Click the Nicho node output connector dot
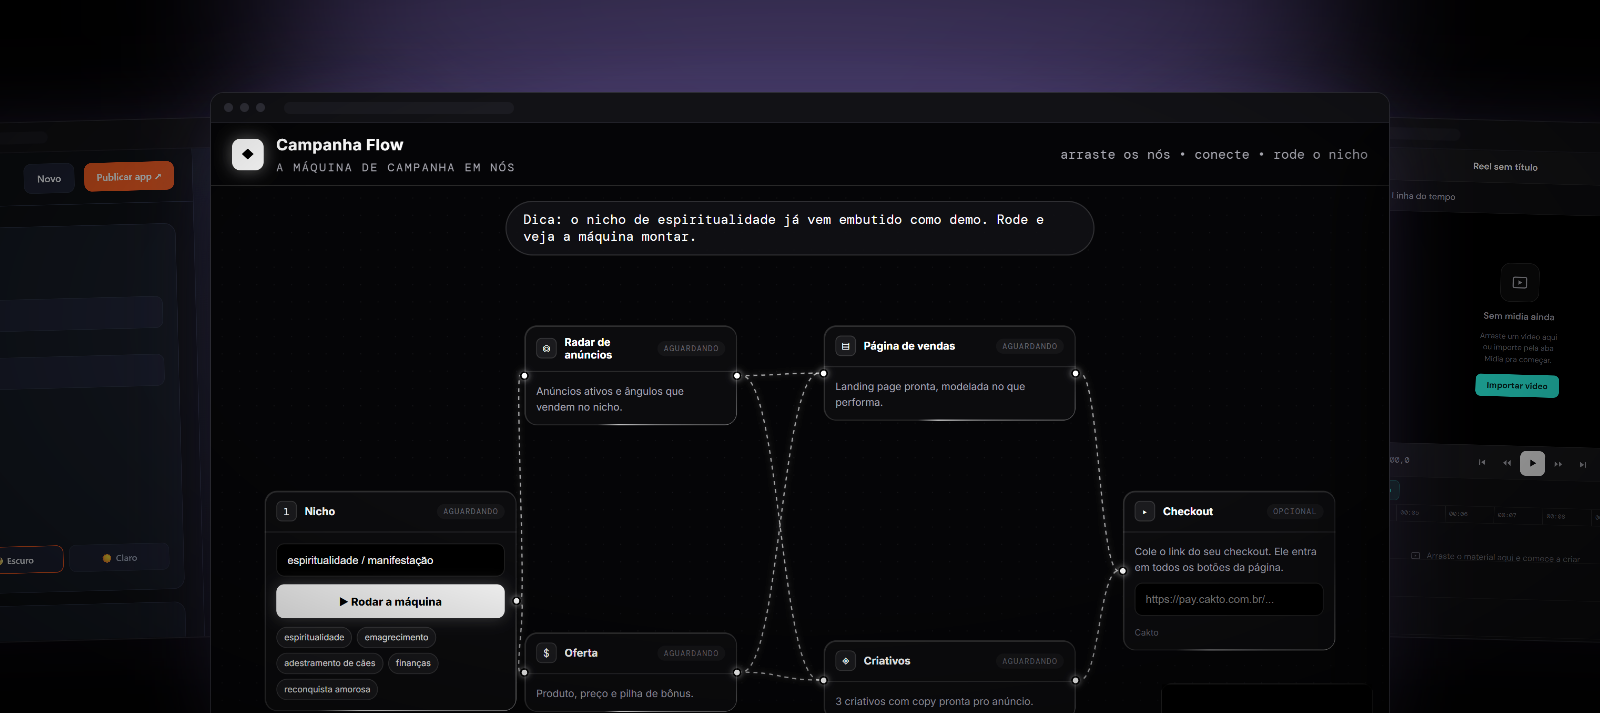Image resolution: width=1600 pixels, height=713 pixels. pos(517,601)
